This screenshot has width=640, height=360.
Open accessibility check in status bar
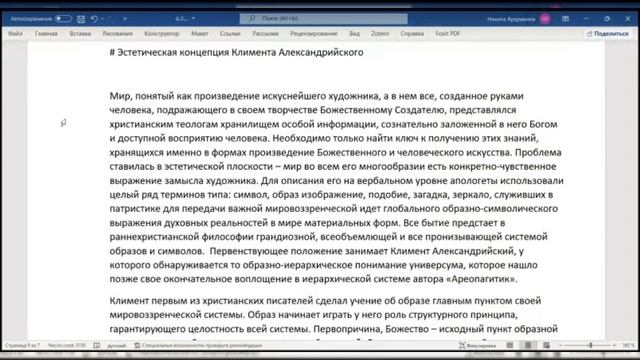pos(198,345)
